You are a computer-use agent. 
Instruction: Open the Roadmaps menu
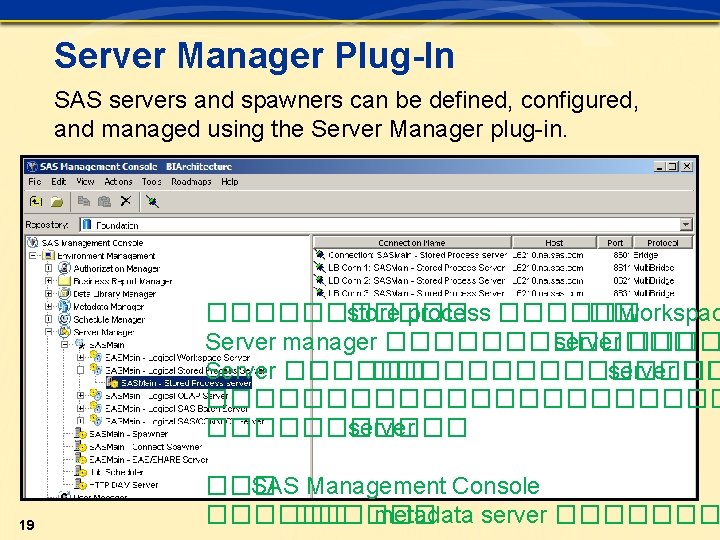tap(191, 182)
